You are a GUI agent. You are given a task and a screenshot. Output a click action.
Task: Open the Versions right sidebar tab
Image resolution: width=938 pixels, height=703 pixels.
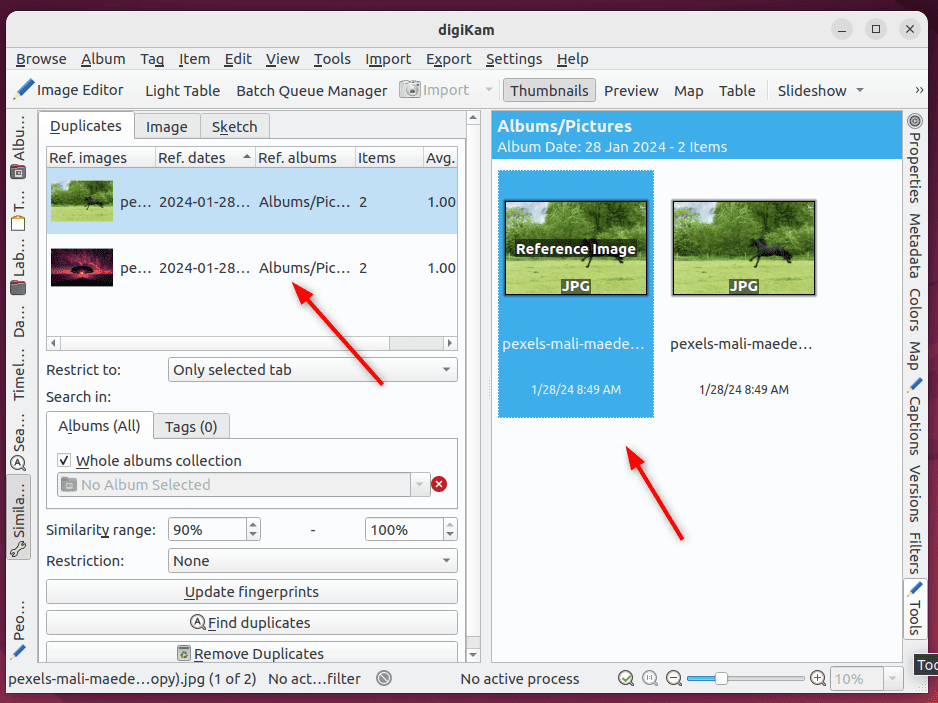[x=915, y=494]
